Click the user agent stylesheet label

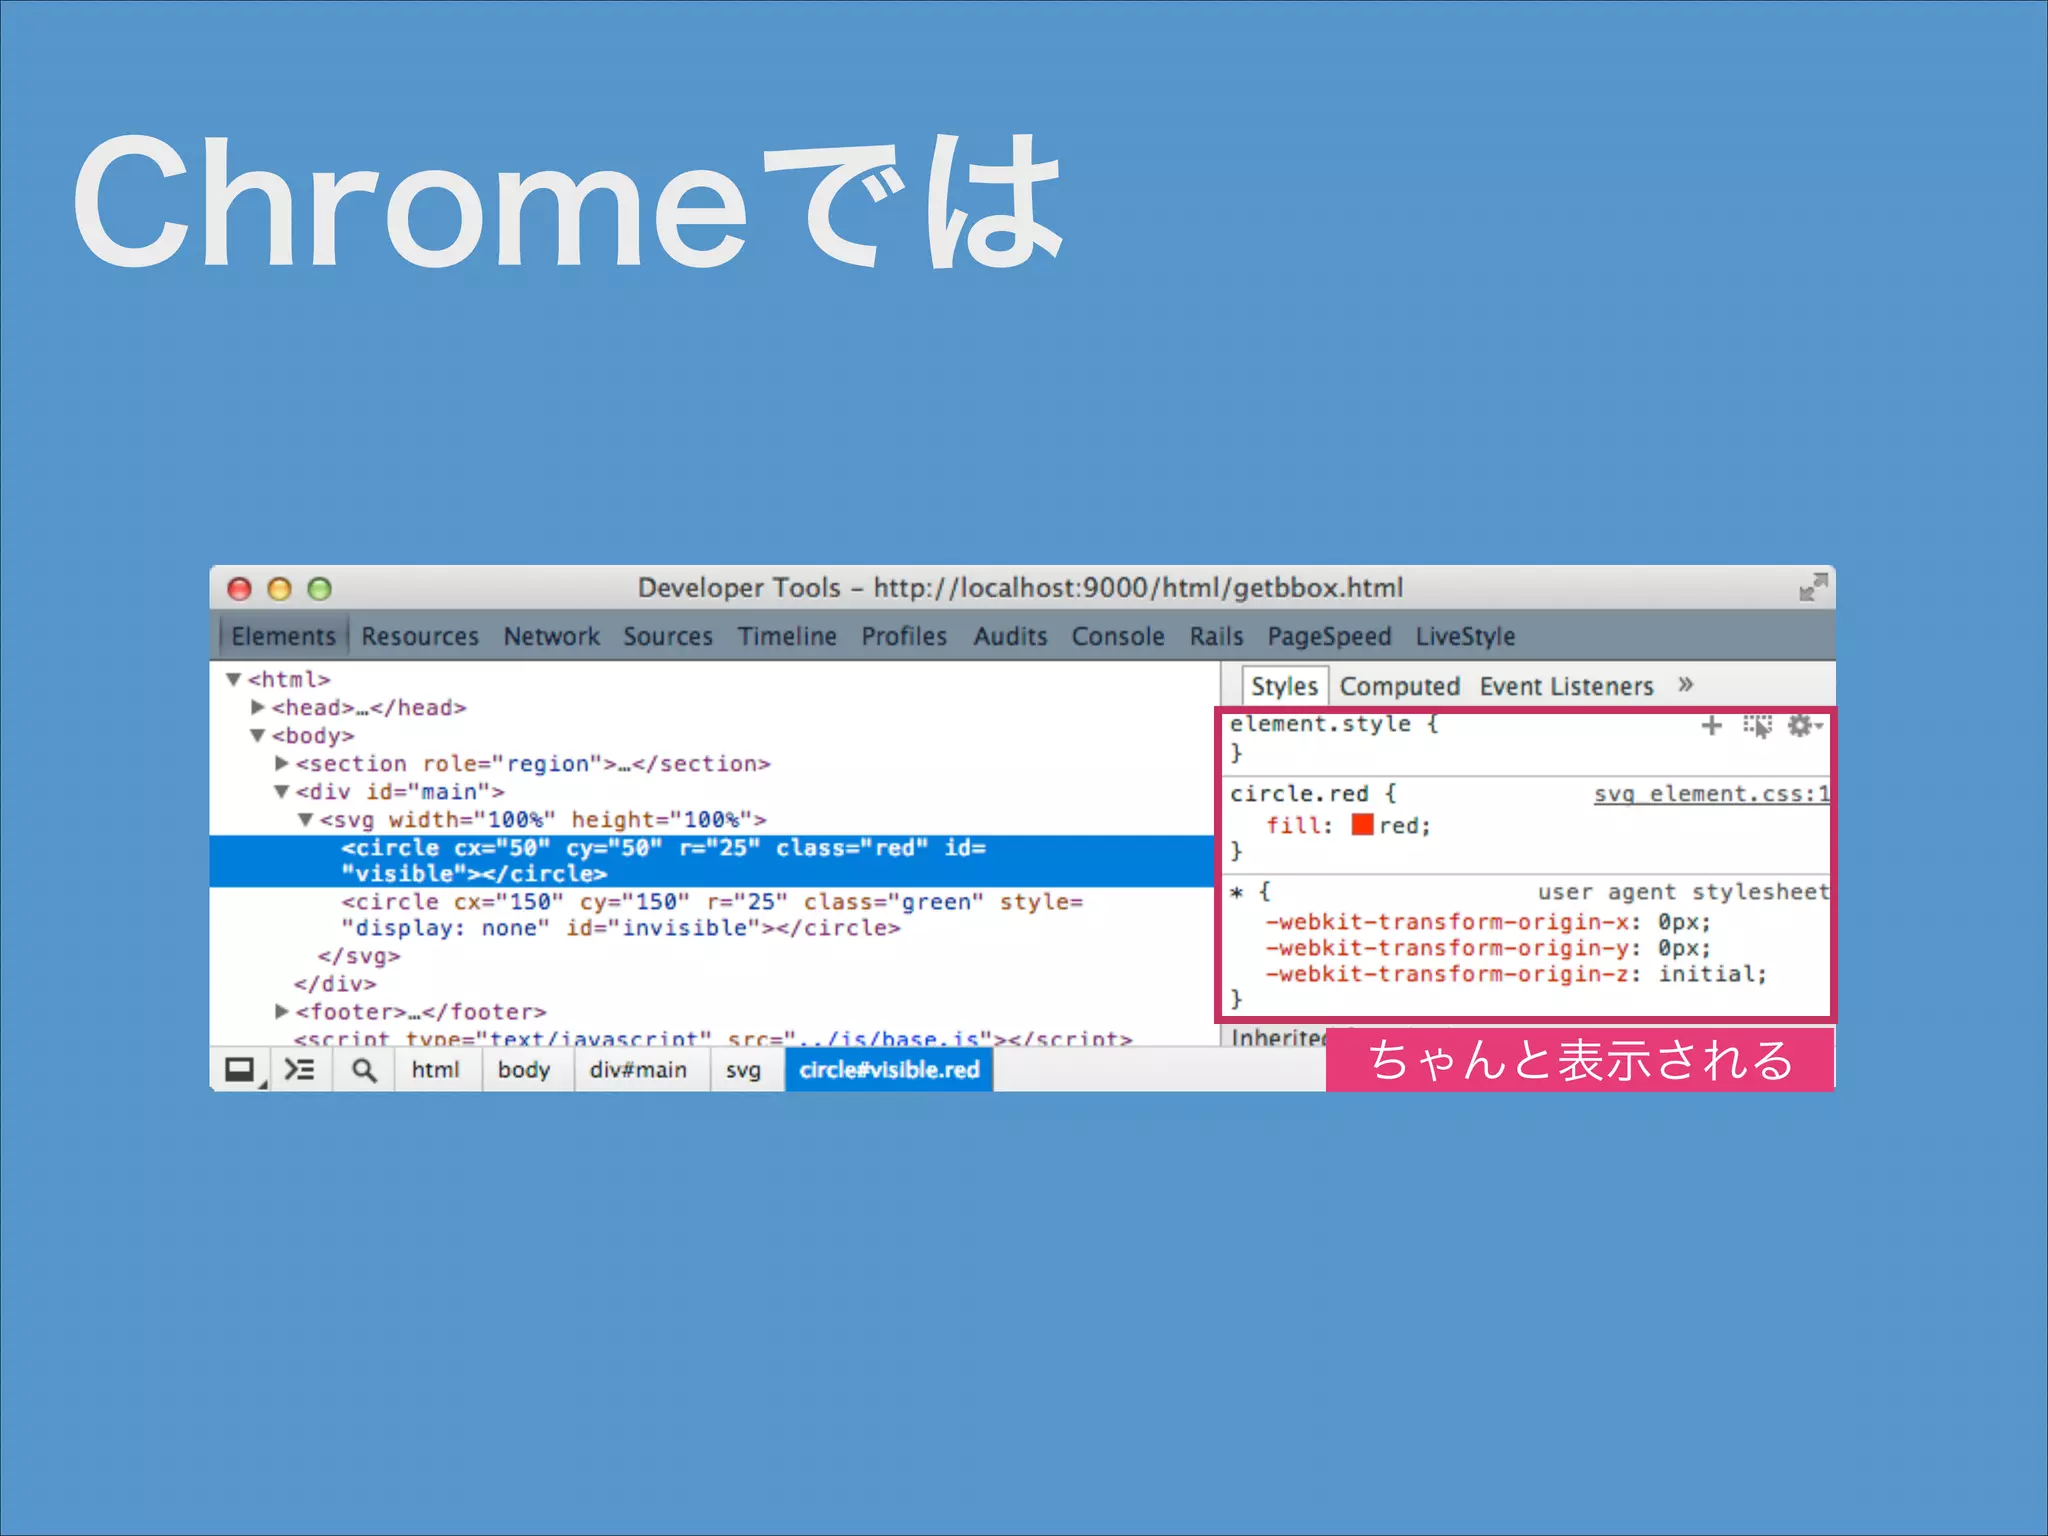click(x=1683, y=892)
